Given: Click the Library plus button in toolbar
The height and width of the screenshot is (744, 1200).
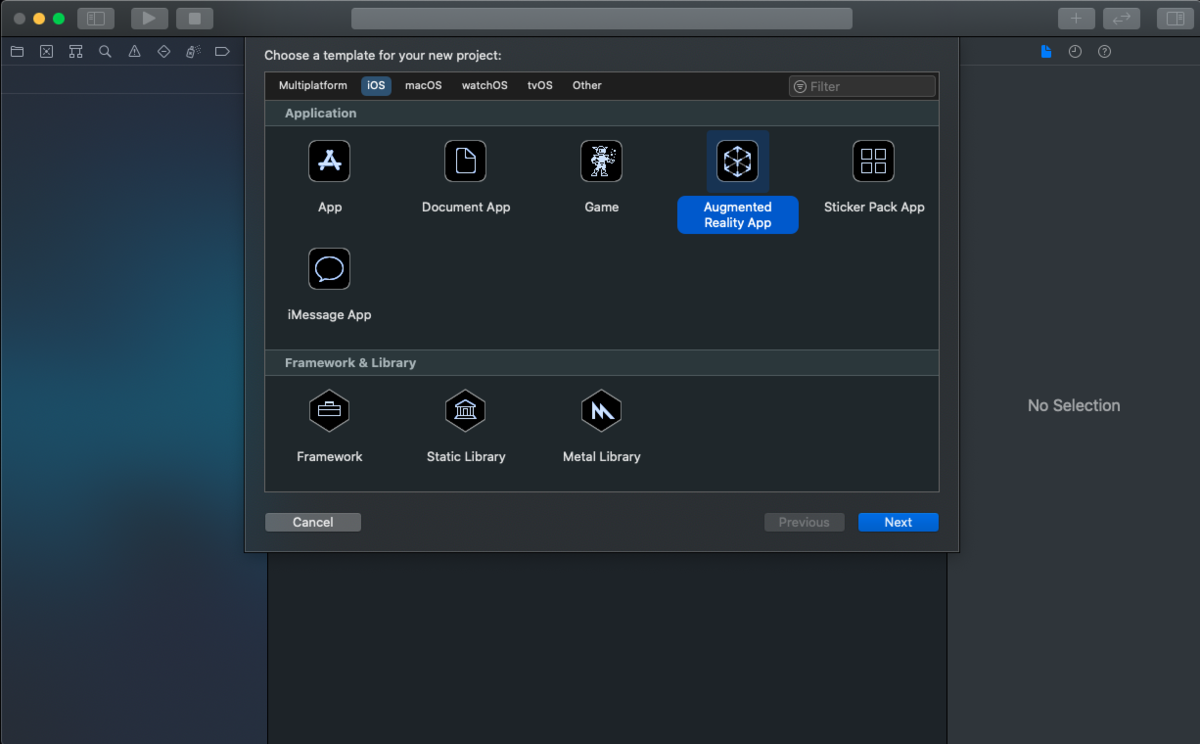Looking at the screenshot, I should pyautogui.click(x=1076, y=18).
